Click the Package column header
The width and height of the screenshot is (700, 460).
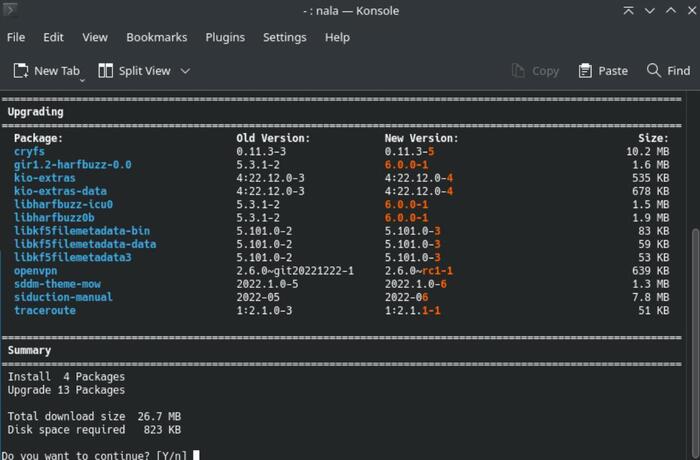pyautogui.click(x=38, y=138)
